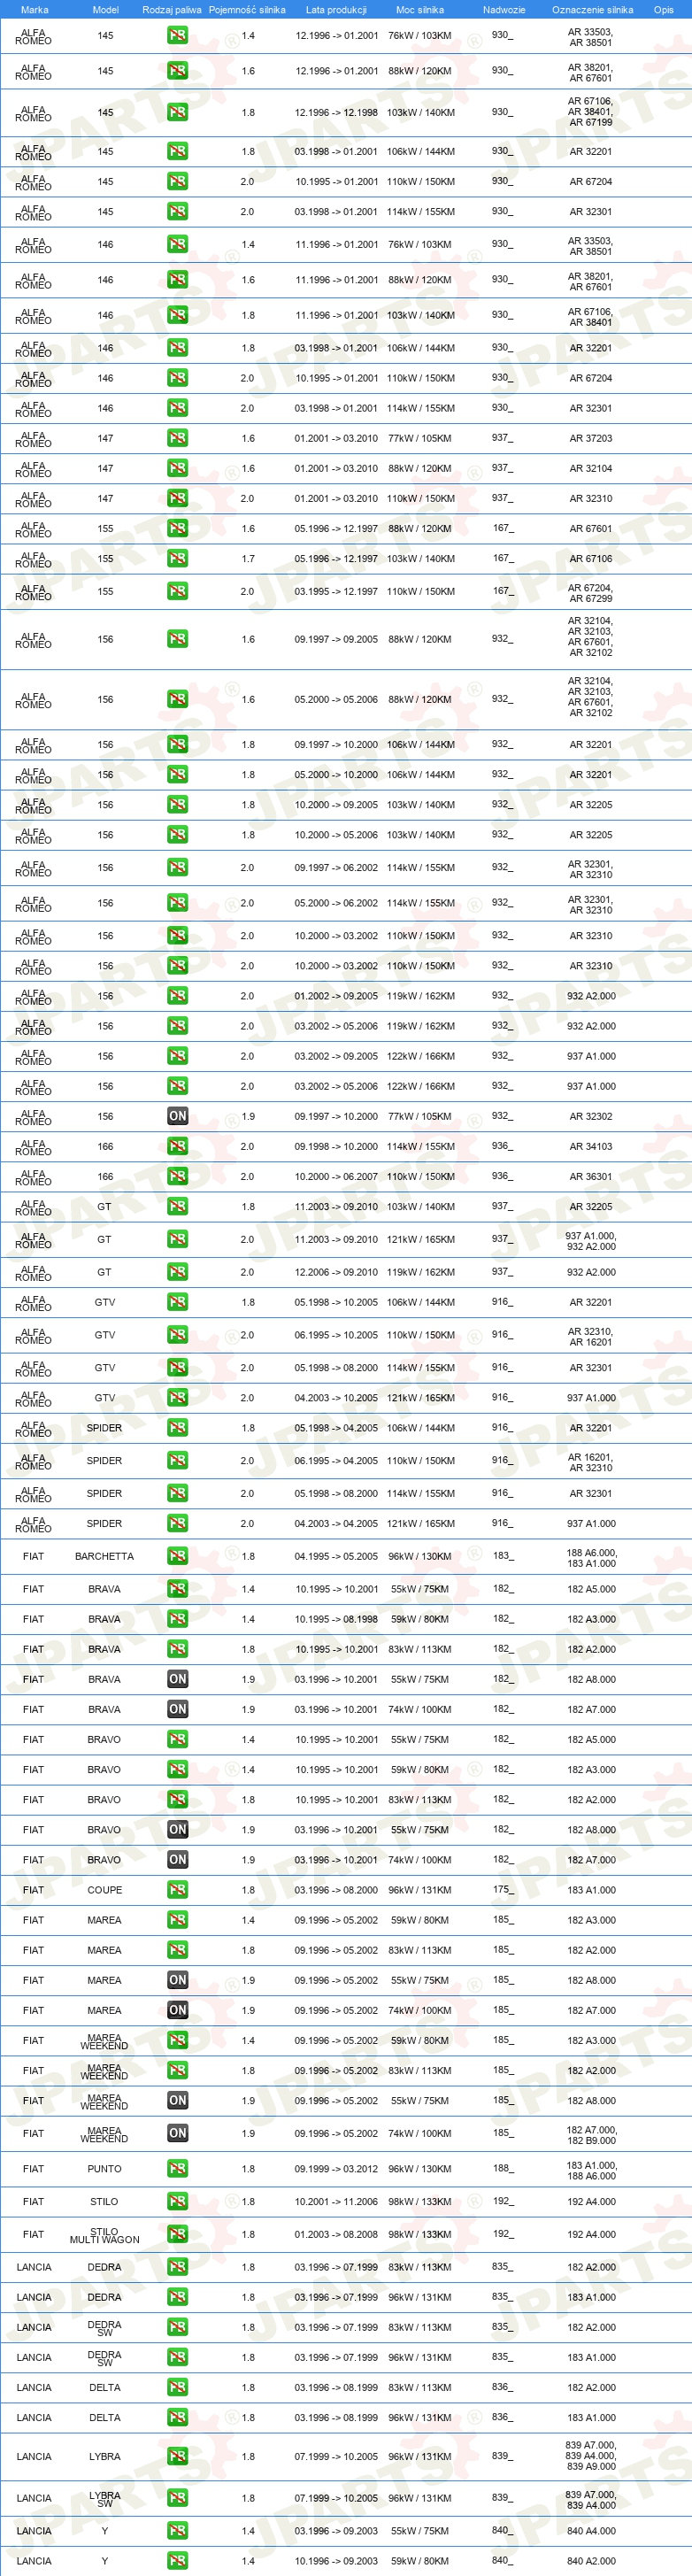Click the Opis column header
Viewport: 692px width, 2576px height.
pos(664,10)
